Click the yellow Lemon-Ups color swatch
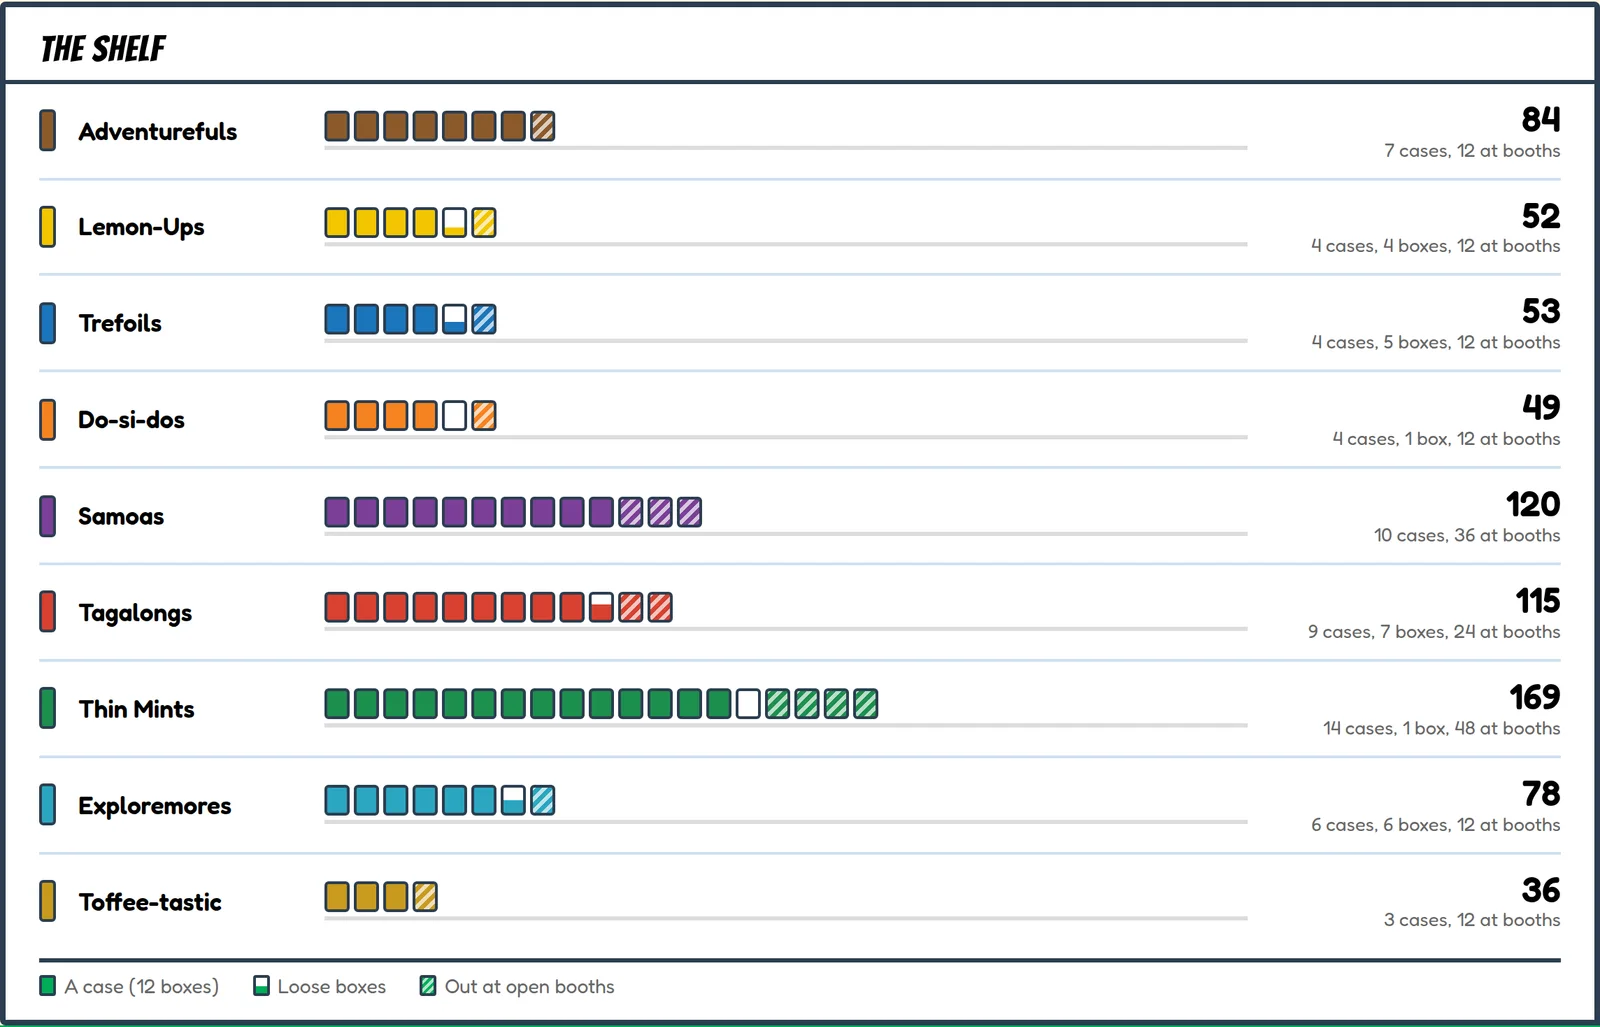The height and width of the screenshot is (1027, 1600). coord(47,226)
